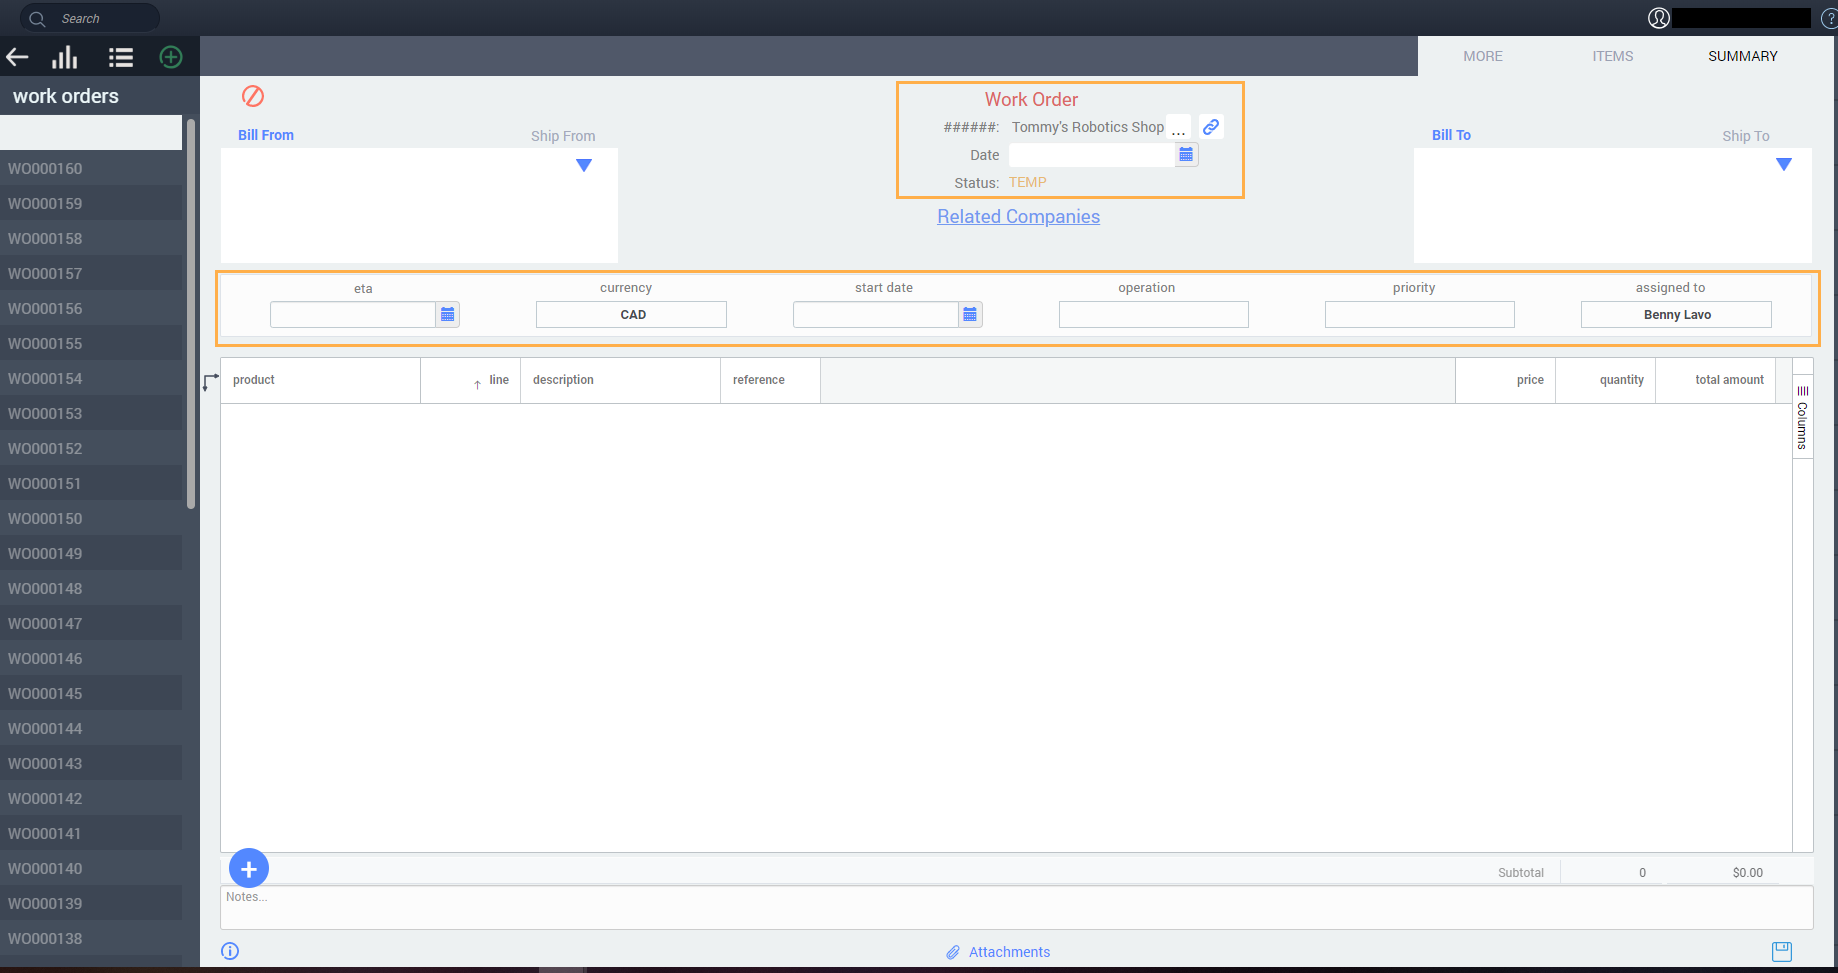Screen dimensions: 1838x973
Task: Click the Search input box
Action: tap(90, 18)
